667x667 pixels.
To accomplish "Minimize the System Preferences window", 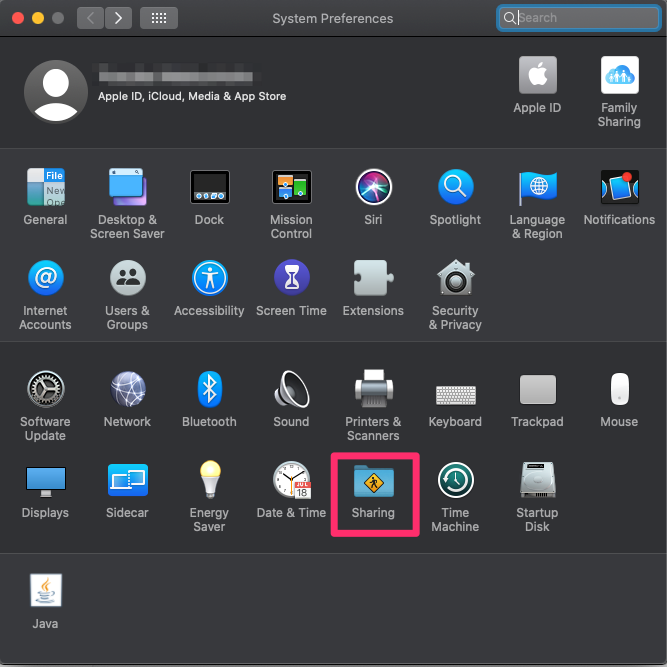I will click(38, 18).
